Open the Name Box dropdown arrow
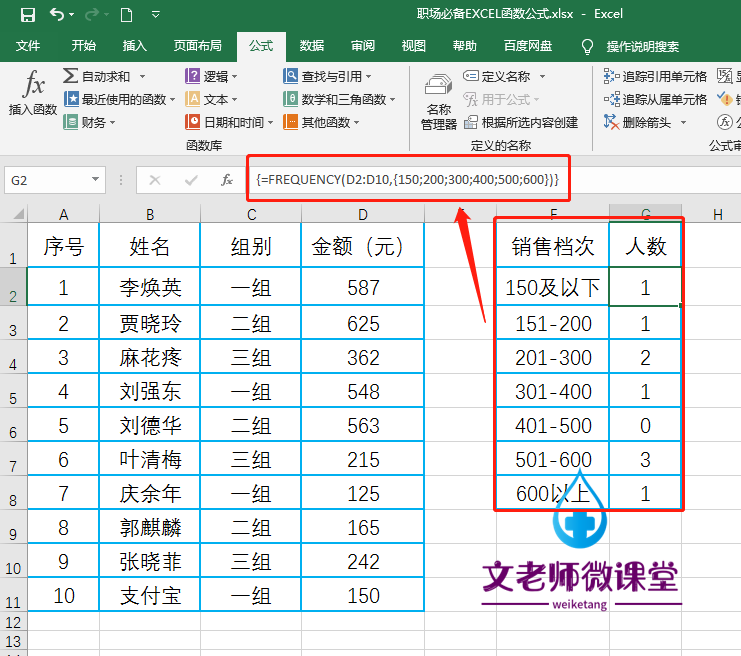 tap(95, 180)
